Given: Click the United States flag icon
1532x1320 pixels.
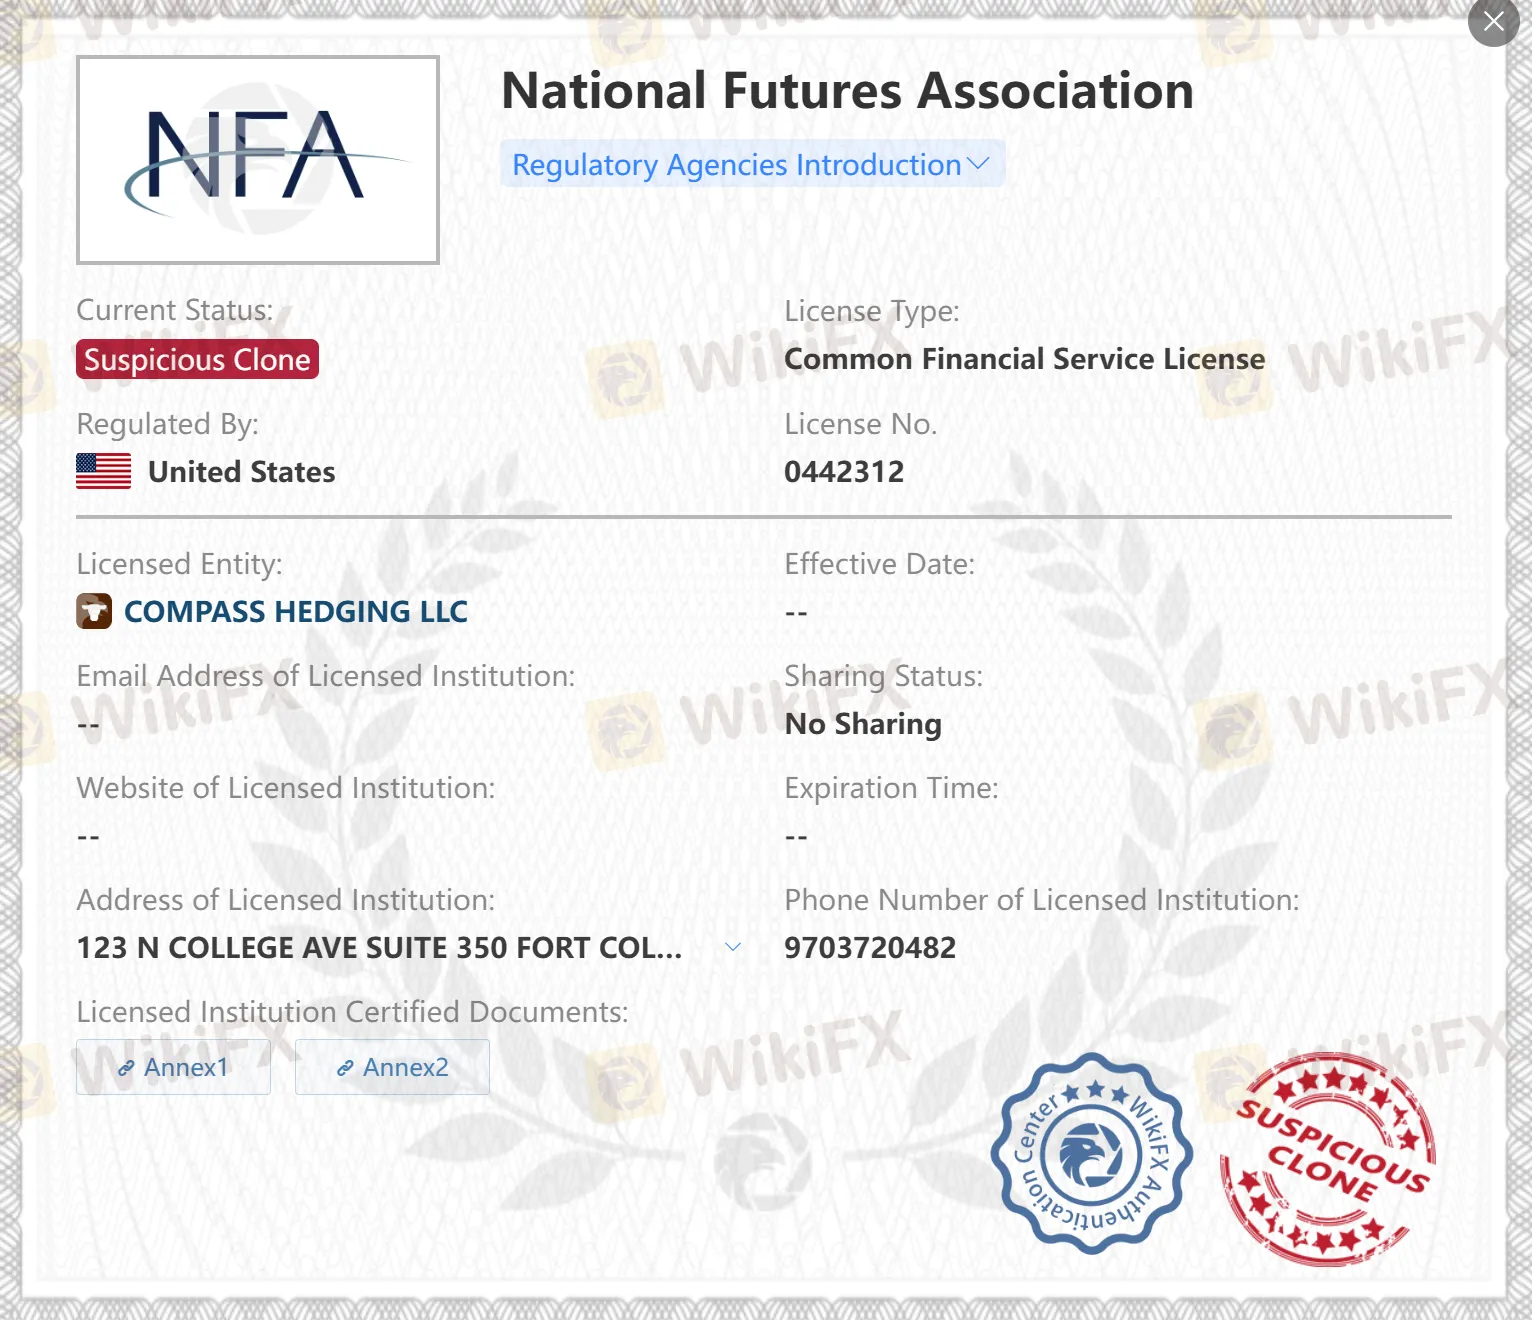Looking at the screenshot, I should tap(102, 471).
